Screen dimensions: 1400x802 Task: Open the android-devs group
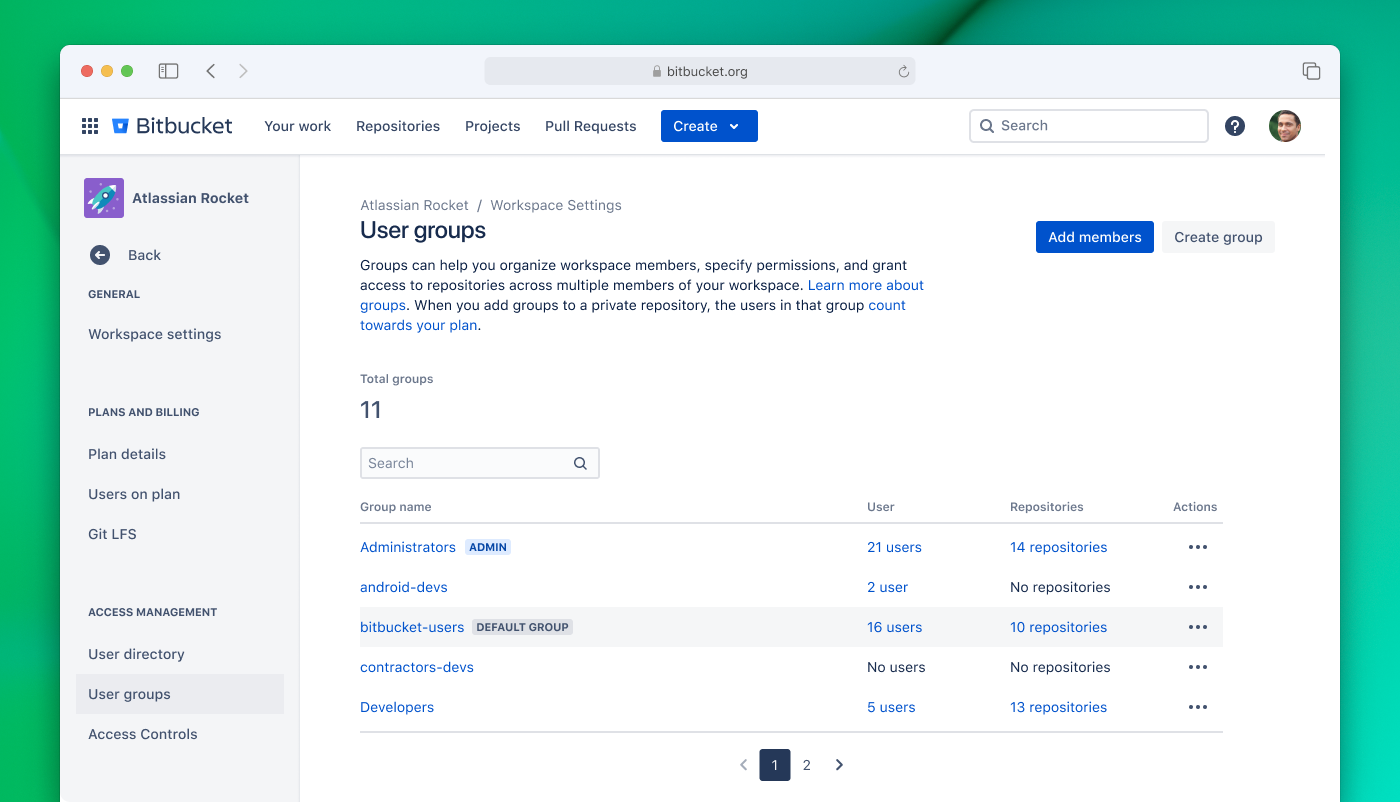404,587
